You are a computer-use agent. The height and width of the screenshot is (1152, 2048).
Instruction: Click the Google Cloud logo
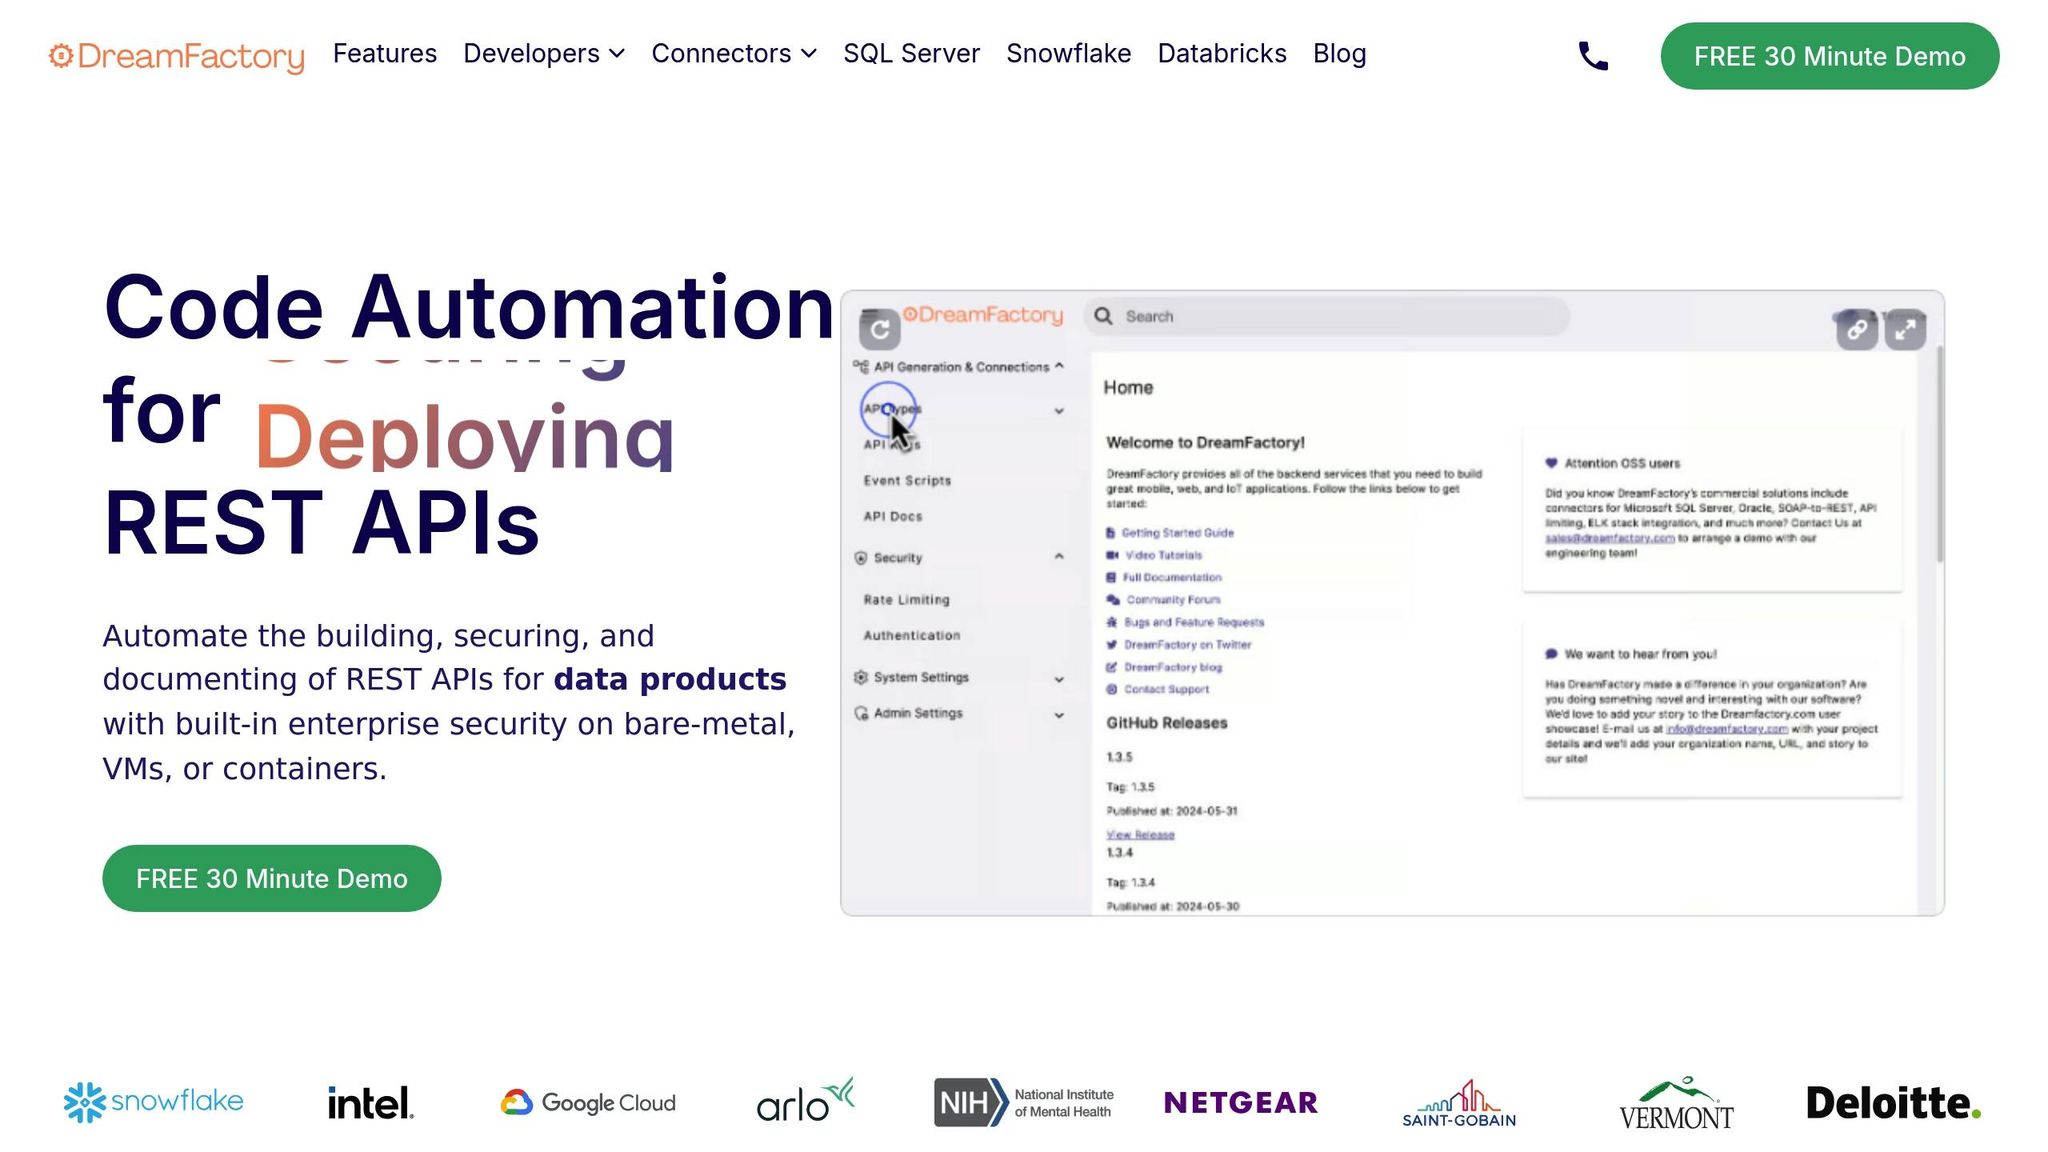(588, 1102)
